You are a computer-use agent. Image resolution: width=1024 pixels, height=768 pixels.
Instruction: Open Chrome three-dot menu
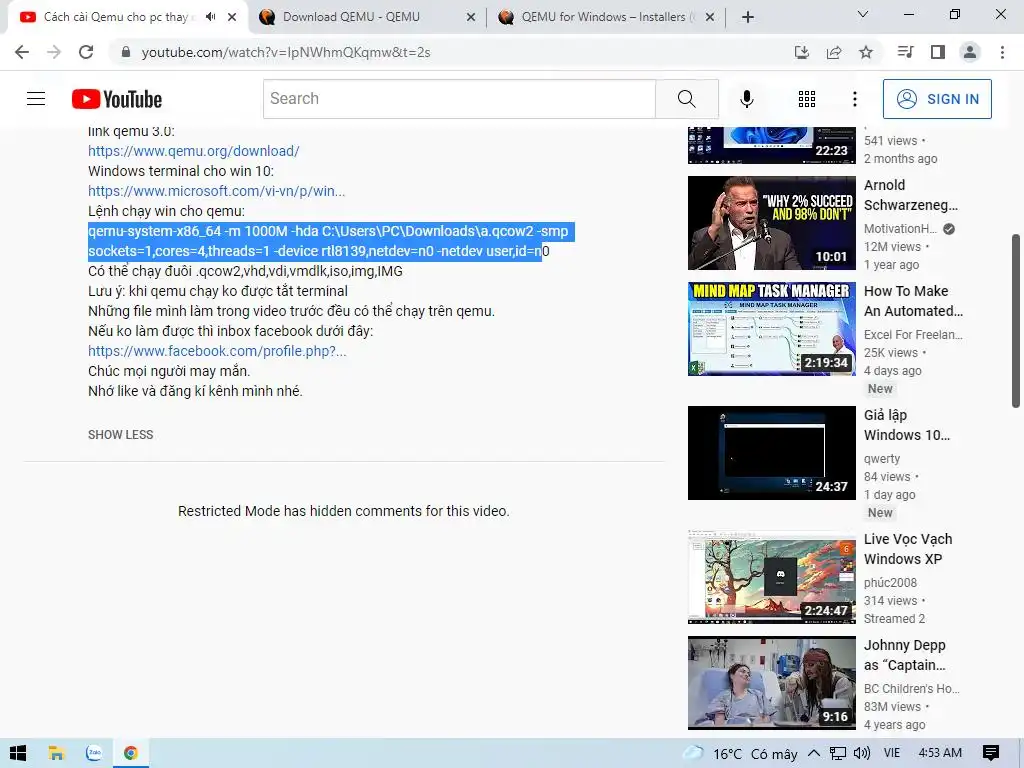[x=1002, y=52]
